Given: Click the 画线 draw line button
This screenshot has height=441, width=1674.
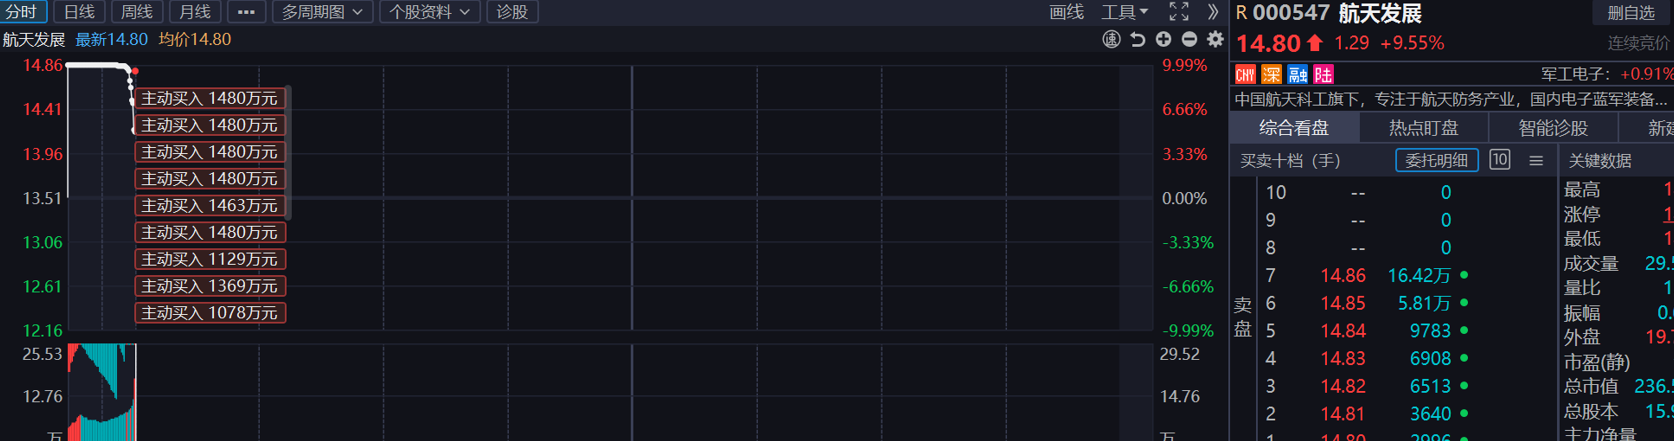Looking at the screenshot, I should (x=1066, y=12).
